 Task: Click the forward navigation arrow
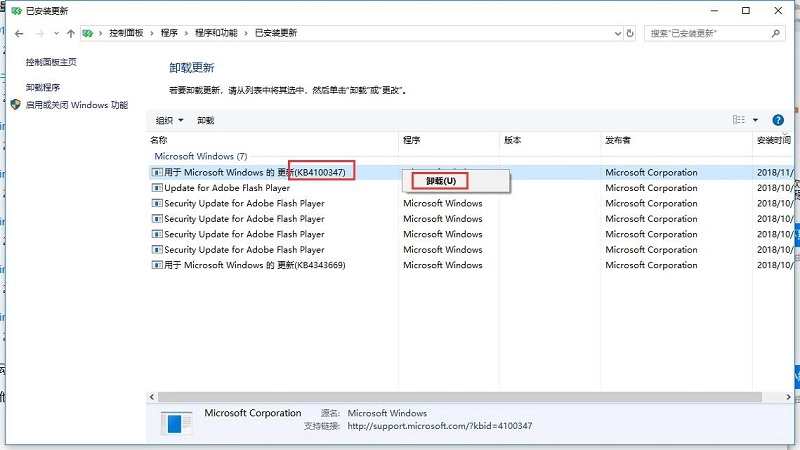coord(40,34)
